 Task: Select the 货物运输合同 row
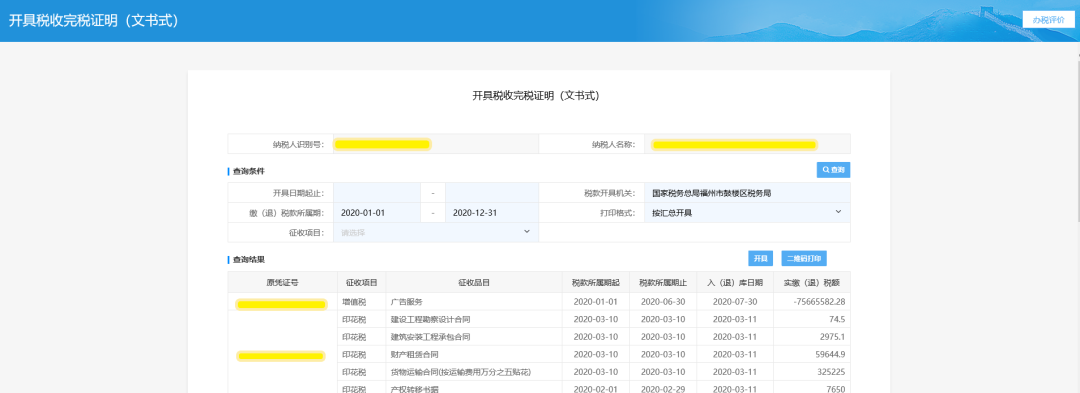594,372
